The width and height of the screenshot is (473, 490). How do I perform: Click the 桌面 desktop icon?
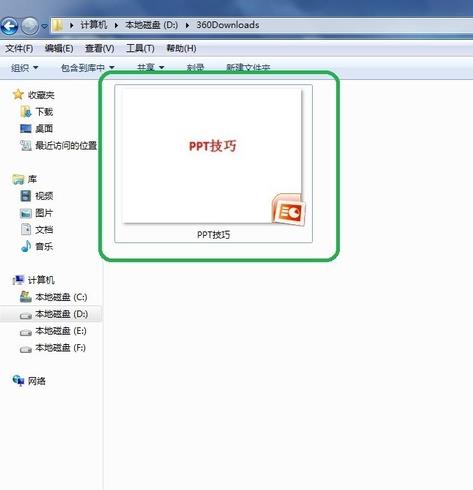(26, 129)
